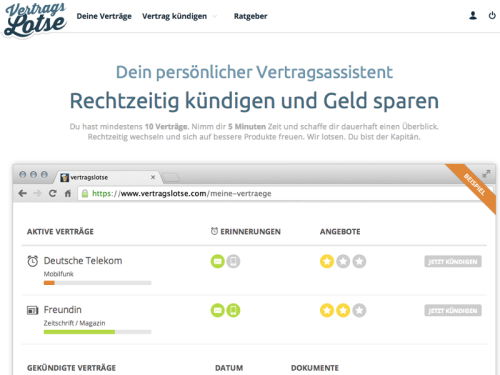Open Vertrag kündigen menu
This screenshot has width=500, height=375.
174,16
